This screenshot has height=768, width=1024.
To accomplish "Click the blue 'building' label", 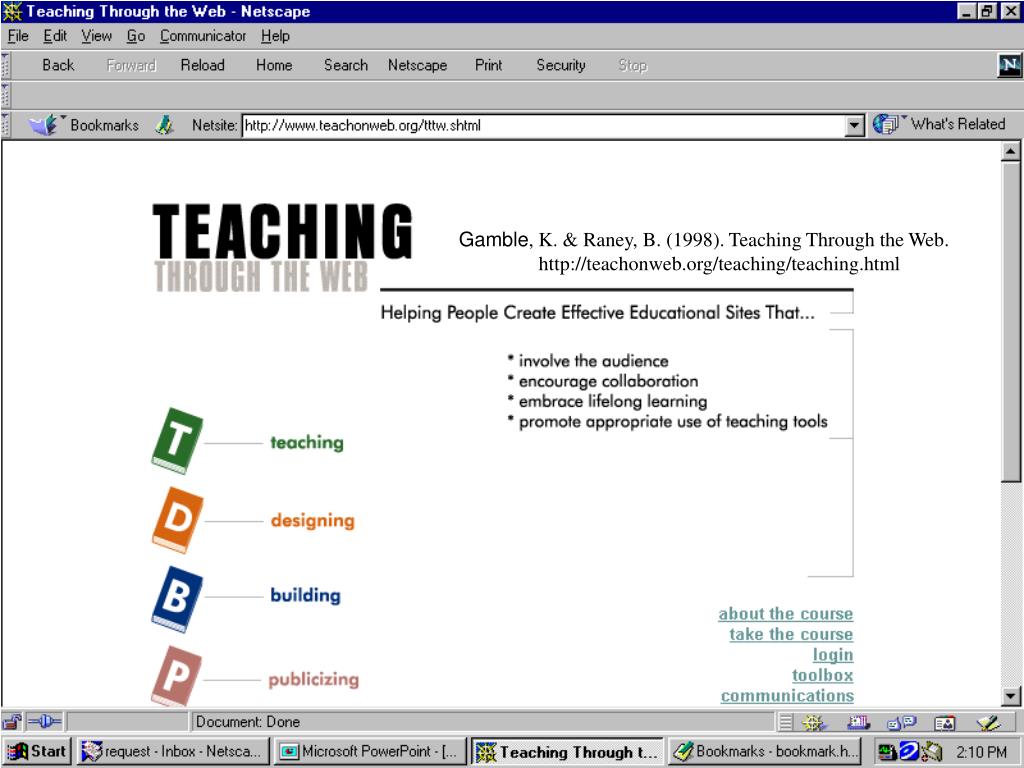I will [x=305, y=595].
